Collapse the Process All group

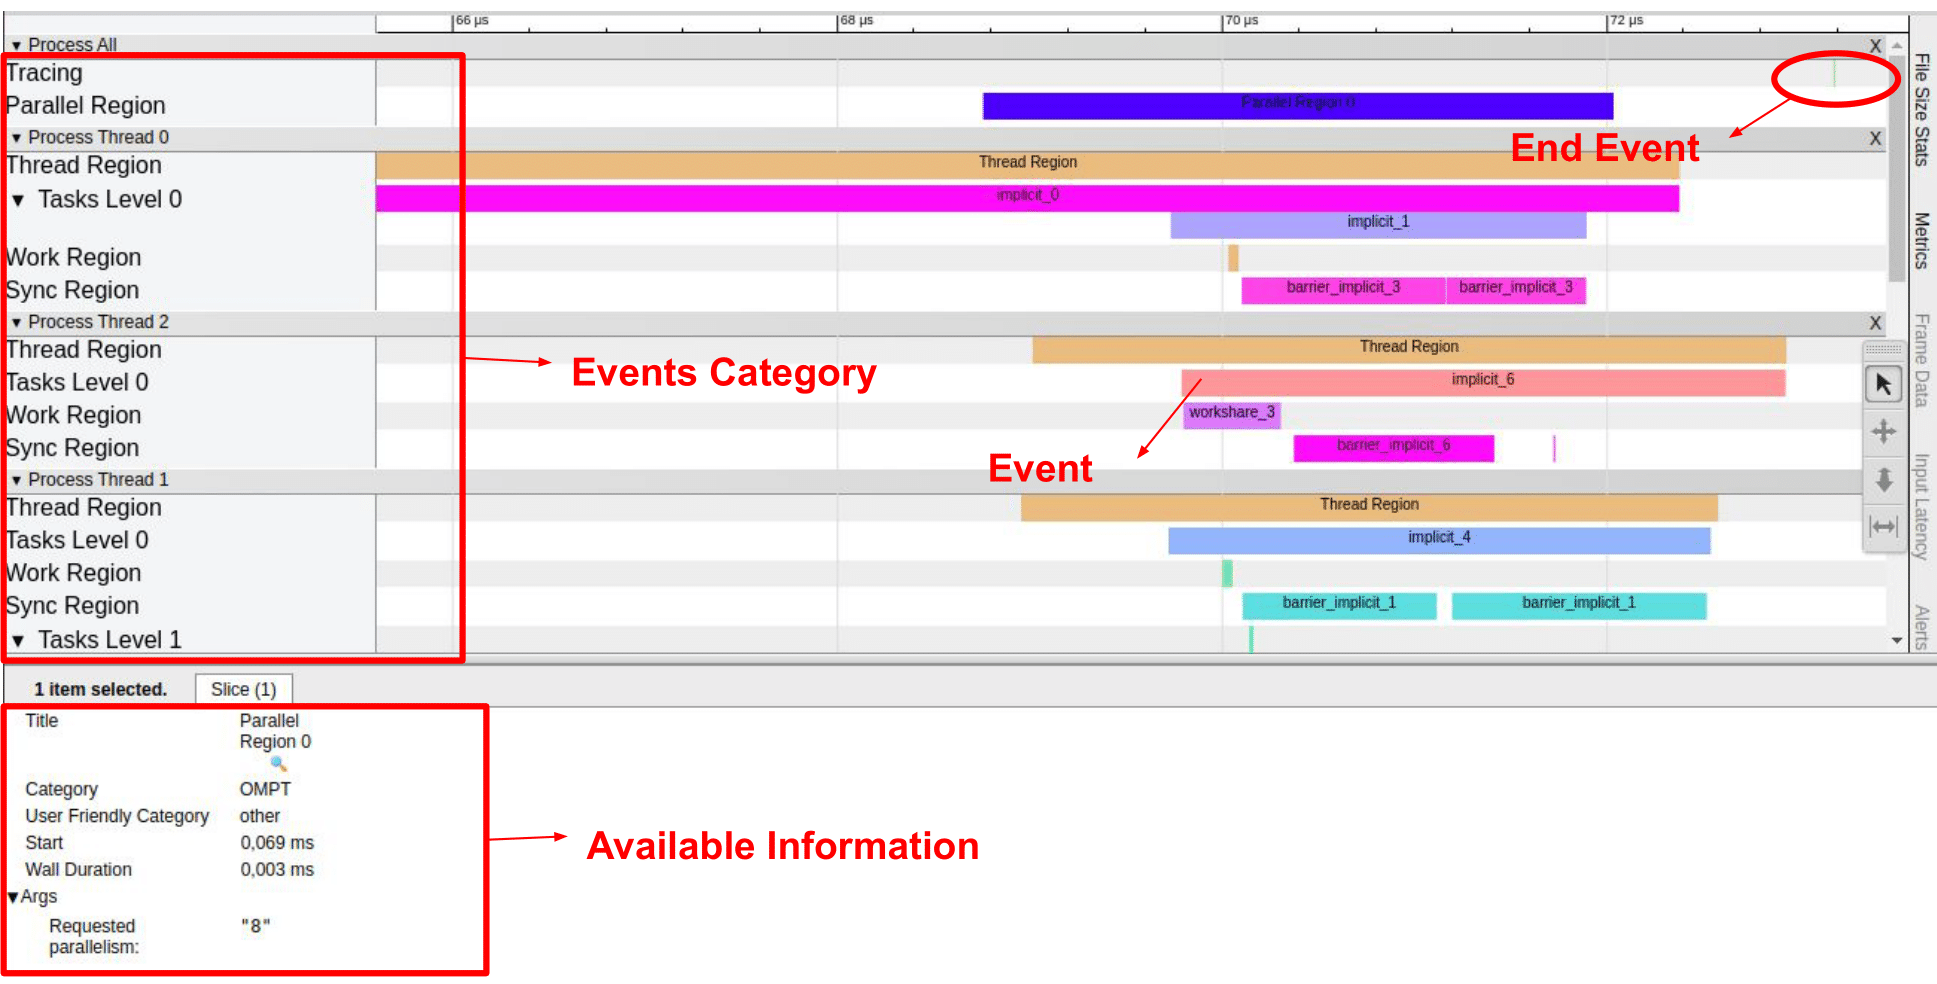point(16,45)
